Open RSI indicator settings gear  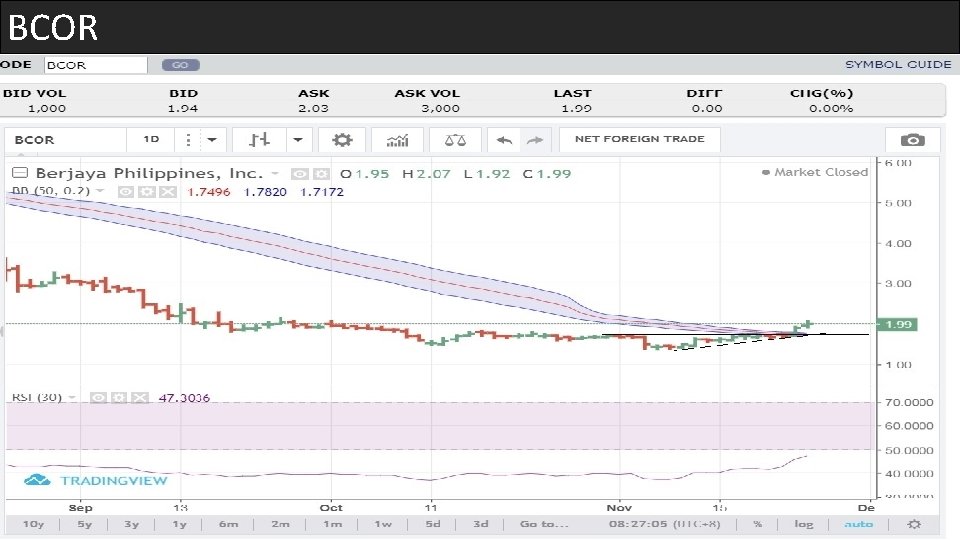pos(119,398)
